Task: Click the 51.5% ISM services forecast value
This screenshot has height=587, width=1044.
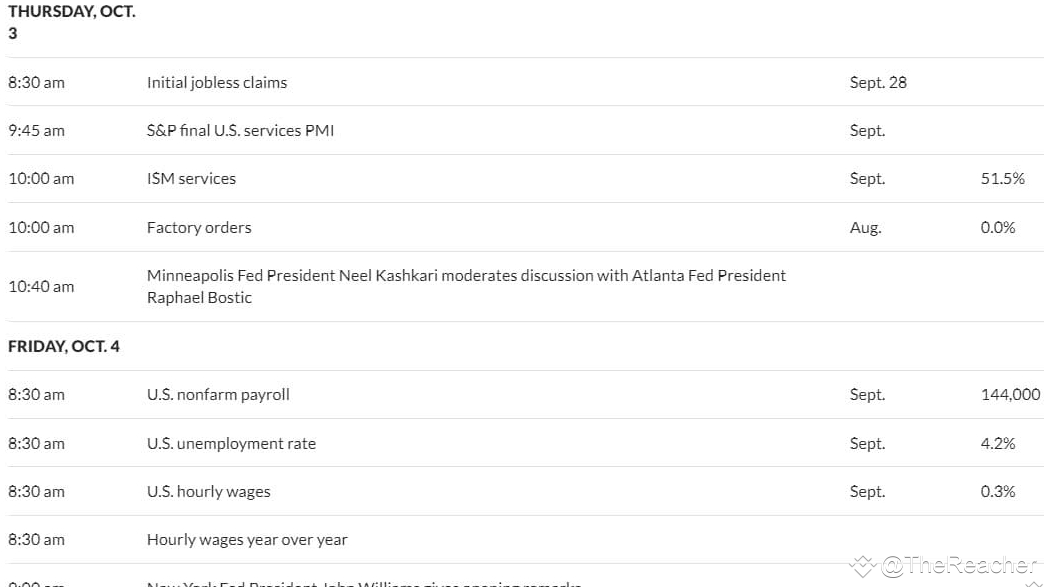Action: tap(1002, 178)
